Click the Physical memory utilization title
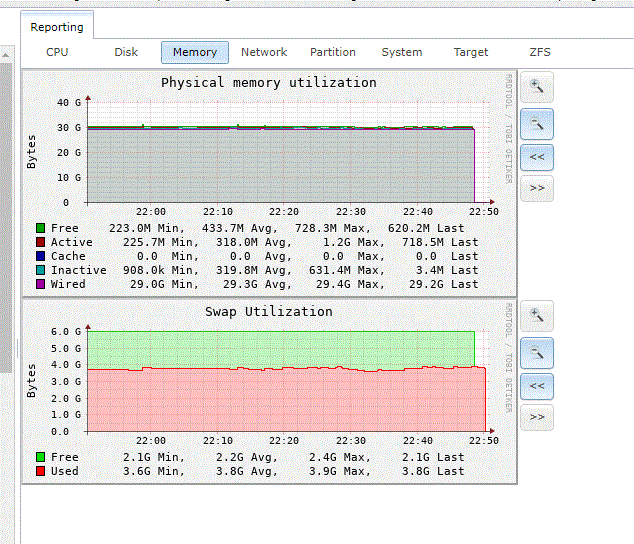 pos(269,83)
